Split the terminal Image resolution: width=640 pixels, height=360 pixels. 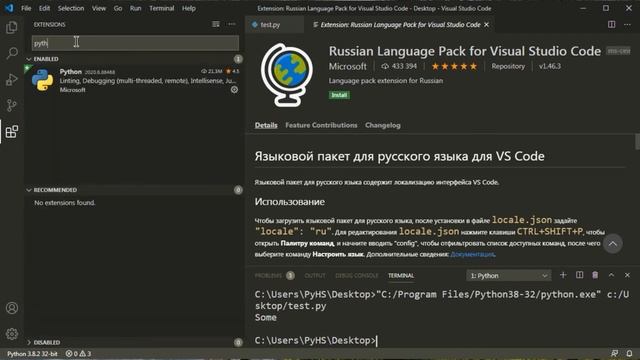click(x=579, y=275)
